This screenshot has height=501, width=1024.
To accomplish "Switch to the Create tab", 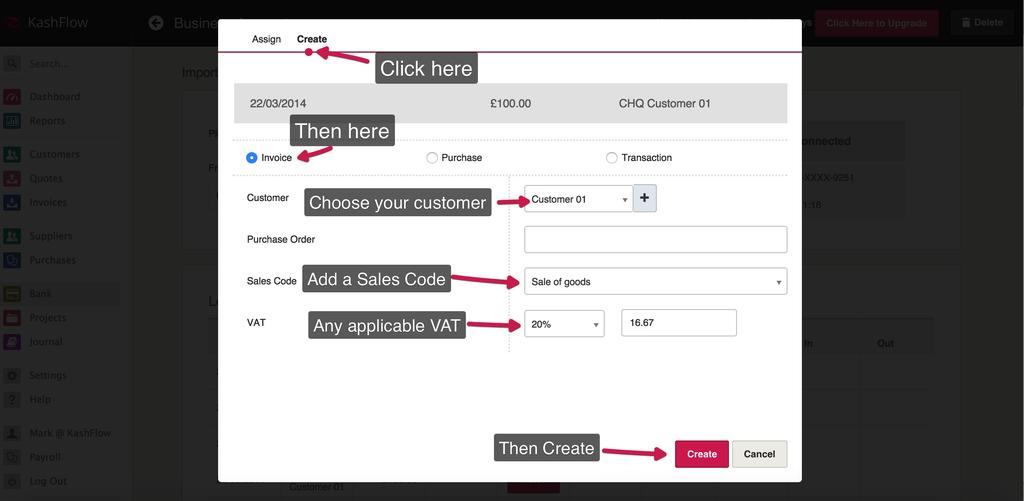I will [x=312, y=39].
